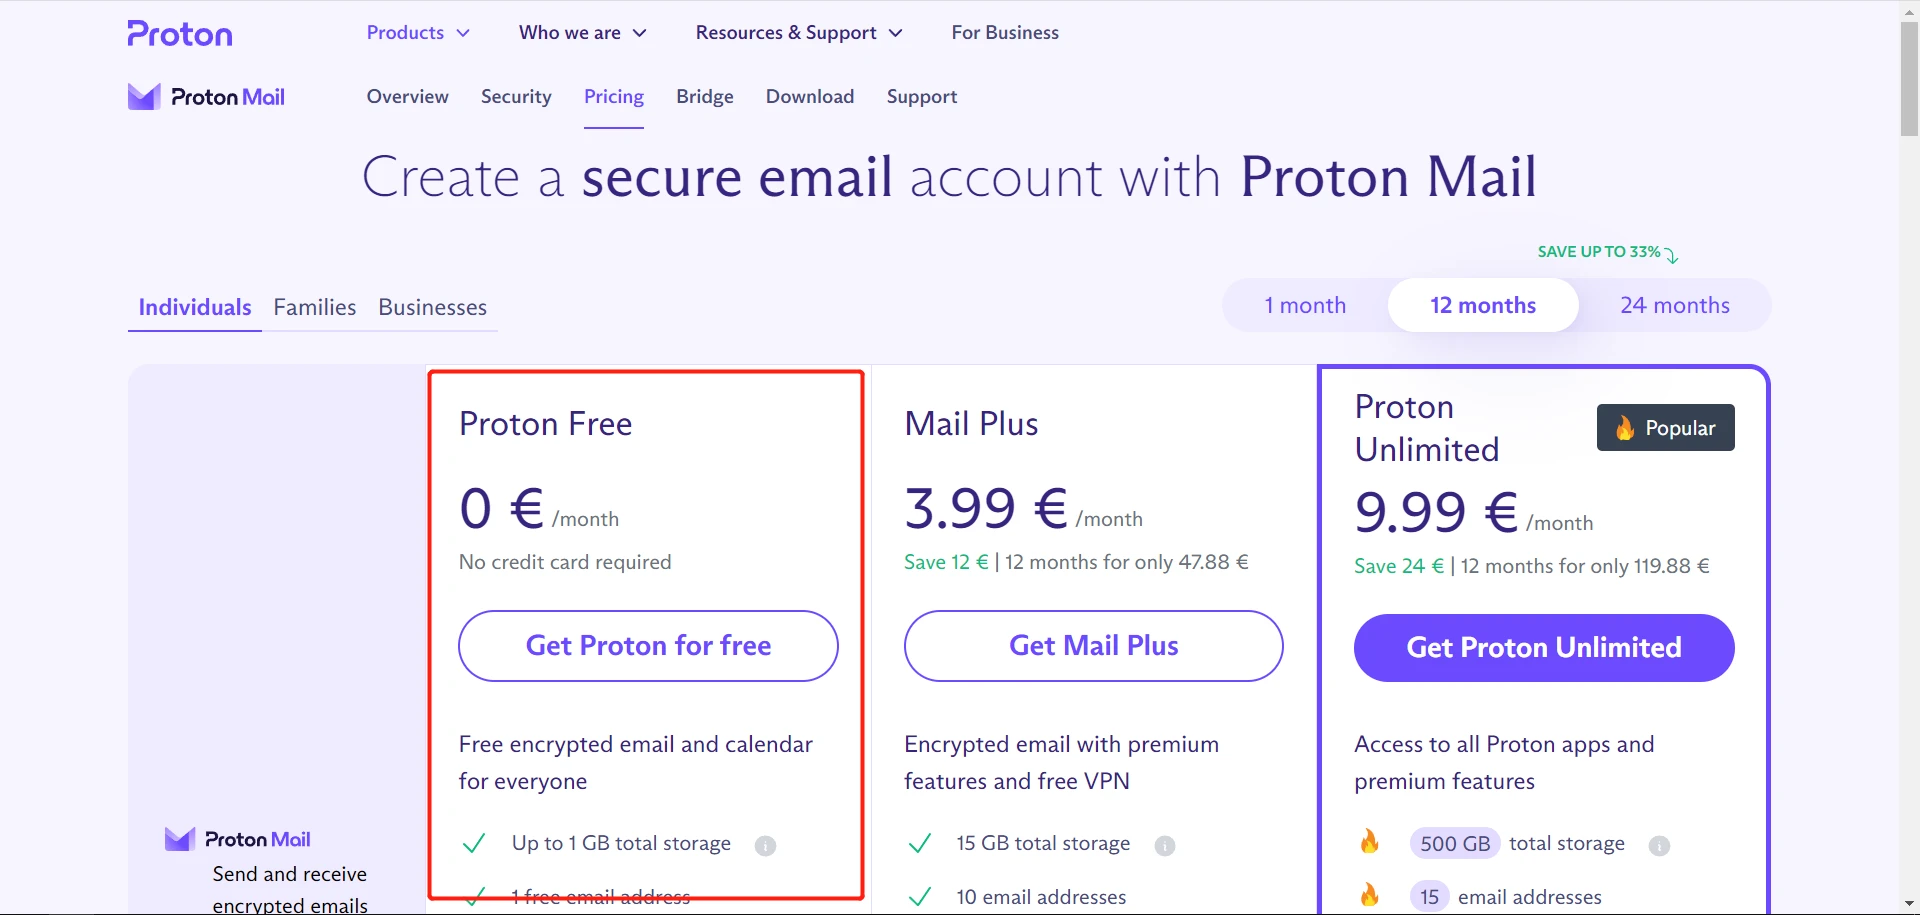Screen dimensions: 1920x915
Task: Select the 1 month billing option
Action: [1305, 305]
